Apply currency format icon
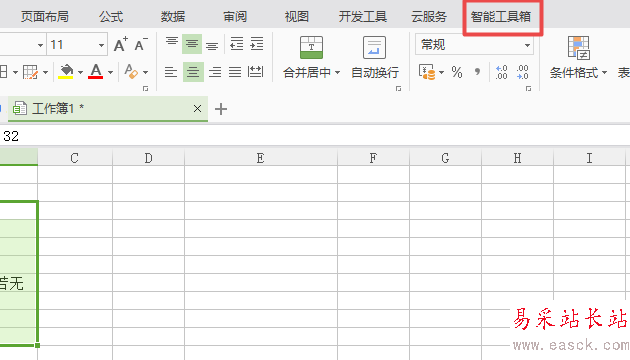The width and height of the screenshot is (630, 360). 427,72
